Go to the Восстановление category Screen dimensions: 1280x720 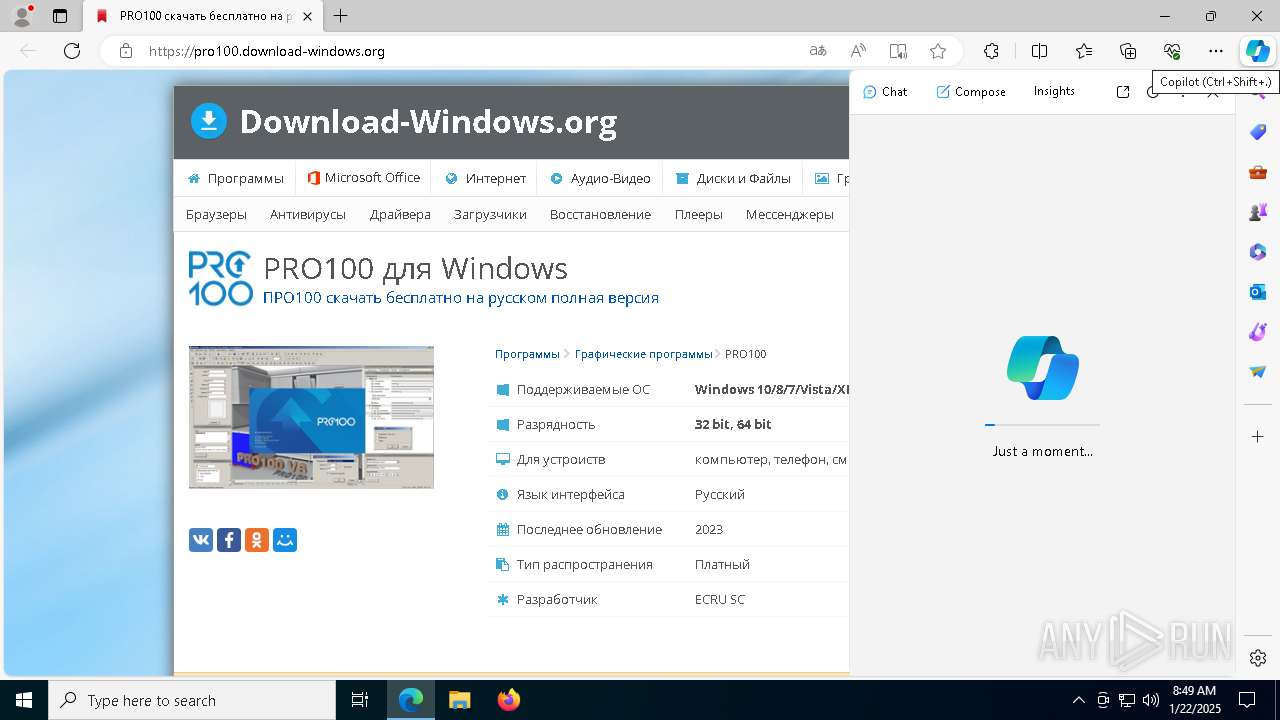(600, 214)
